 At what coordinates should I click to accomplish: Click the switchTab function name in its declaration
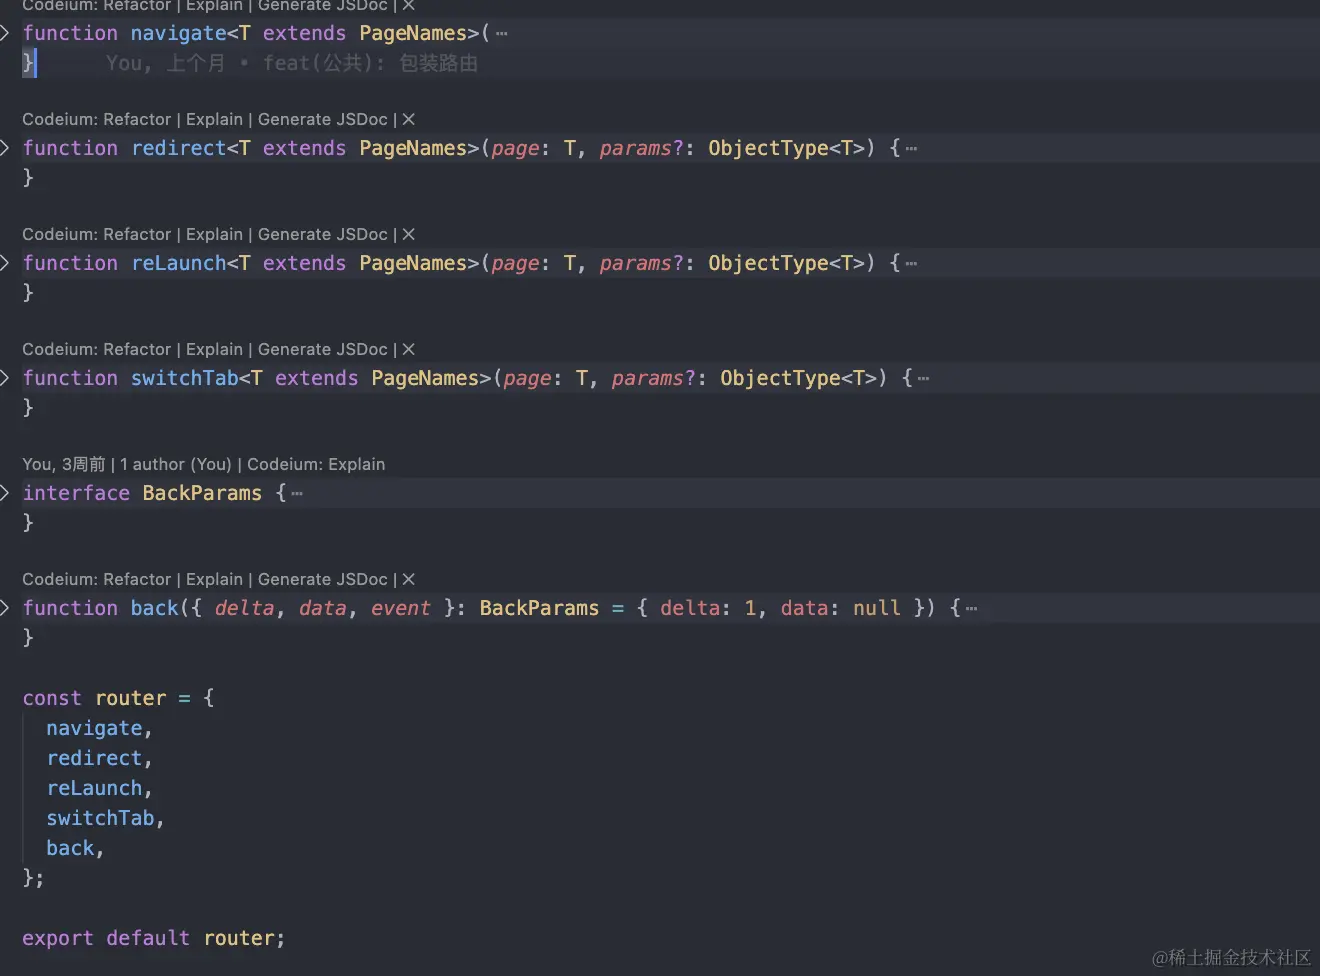[185, 378]
